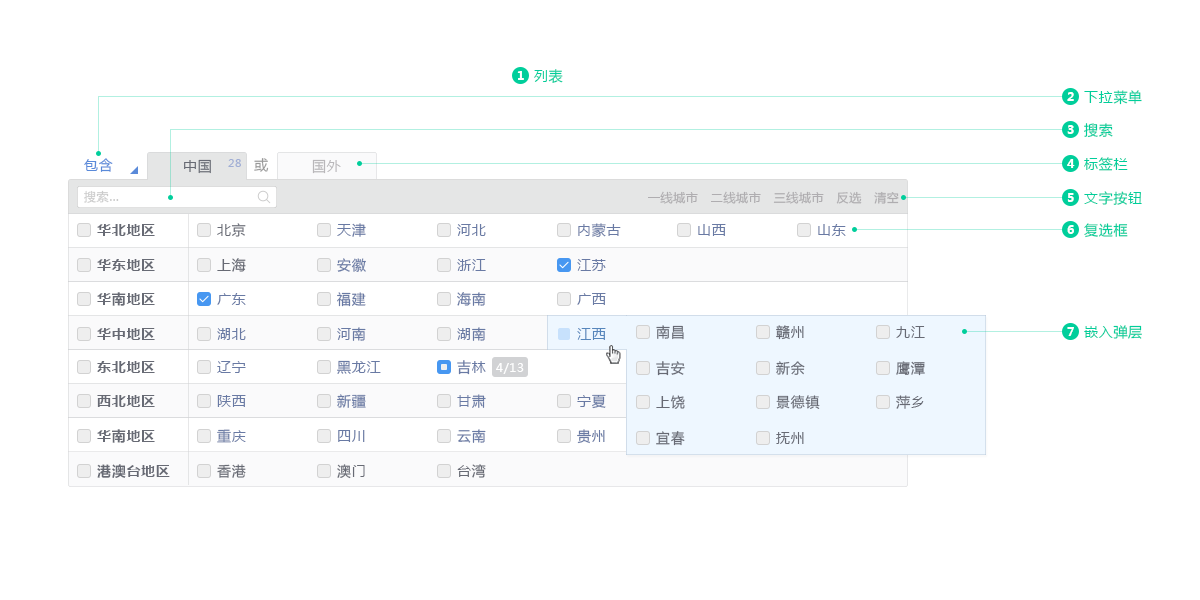Click the 三线城市 text button
1200x600 pixels.
(x=798, y=198)
